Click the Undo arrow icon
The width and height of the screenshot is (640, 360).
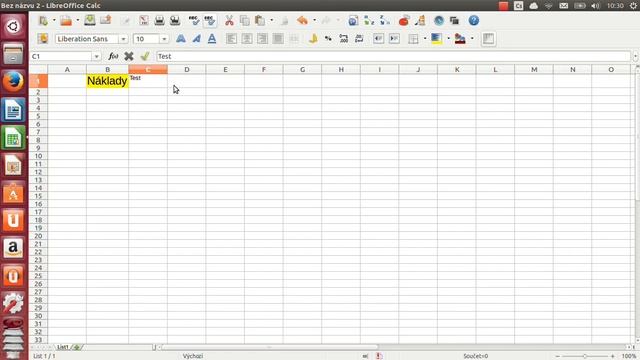tap(302, 20)
